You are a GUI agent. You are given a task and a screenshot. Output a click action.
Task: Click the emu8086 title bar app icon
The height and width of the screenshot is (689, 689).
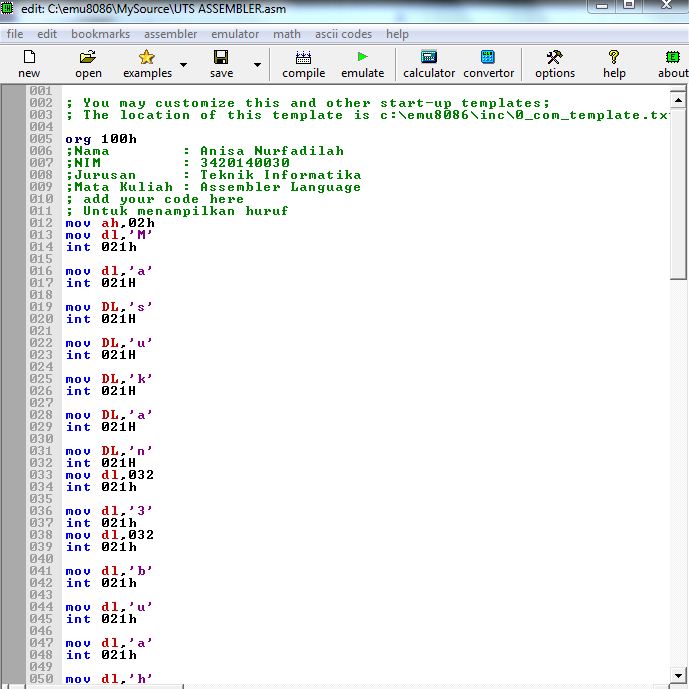(7, 7)
